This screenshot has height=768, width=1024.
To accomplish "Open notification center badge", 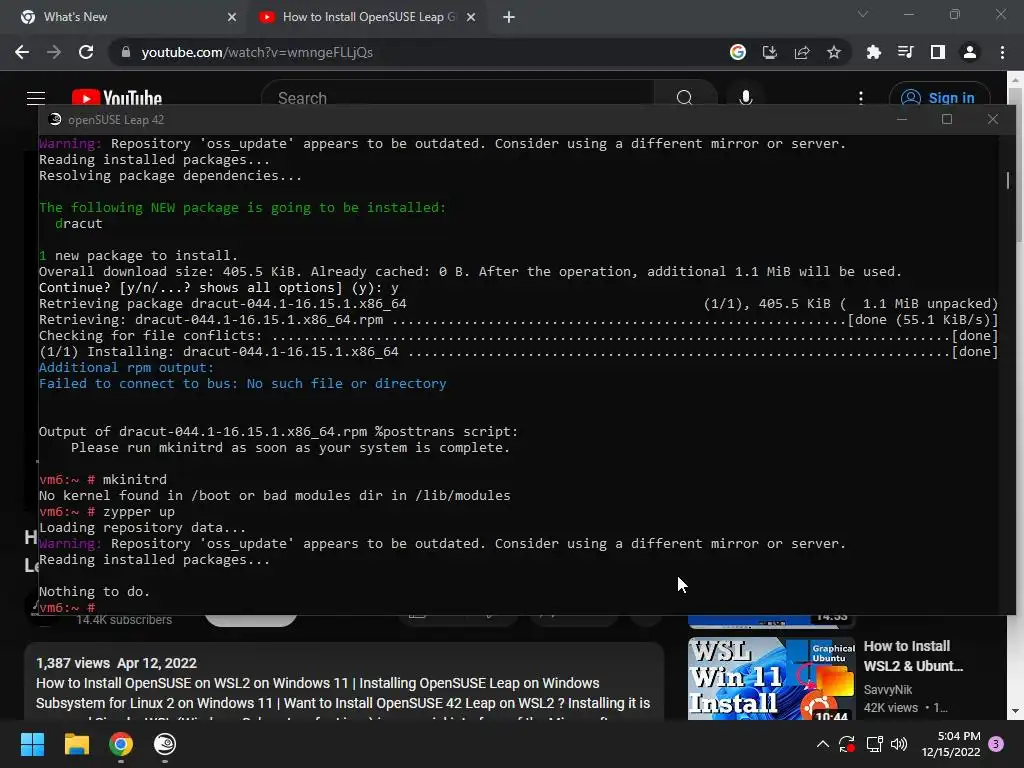I will tap(996, 744).
